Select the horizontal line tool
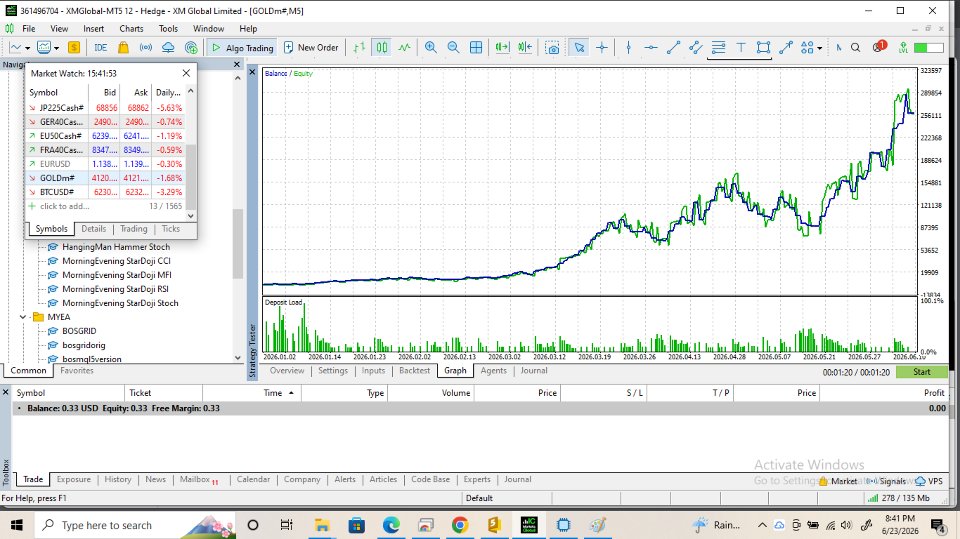960x539 pixels. pyautogui.click(x=651, y=47)
